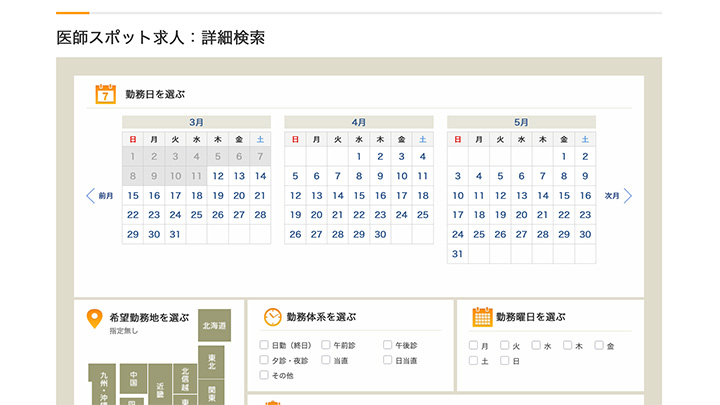The height and width of the screenshot is (405, 720).
Task: Go to previous month with 前月 arrow
Action: click(91, 196)
